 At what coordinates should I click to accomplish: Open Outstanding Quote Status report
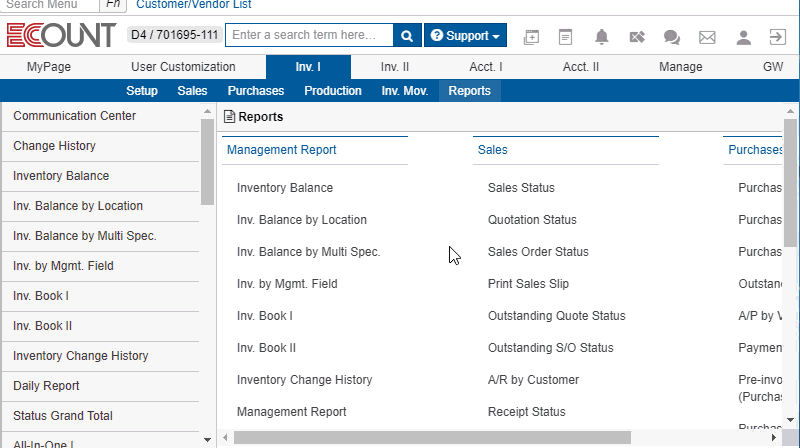[557, 316]
